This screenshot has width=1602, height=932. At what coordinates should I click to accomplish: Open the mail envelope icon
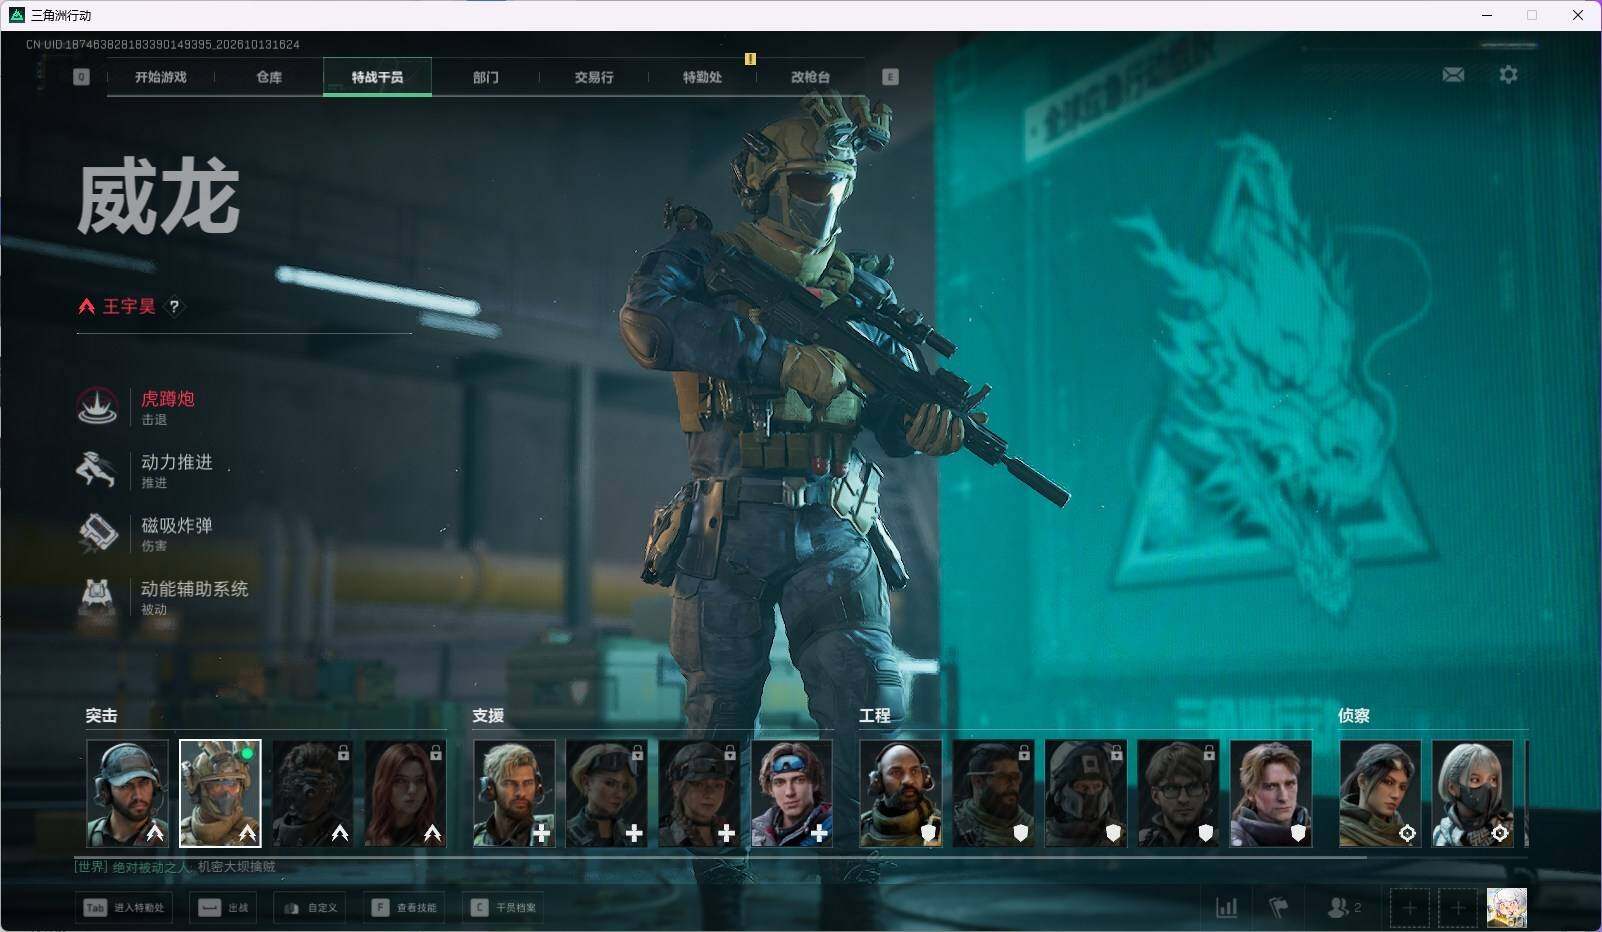pos(1453,75)
